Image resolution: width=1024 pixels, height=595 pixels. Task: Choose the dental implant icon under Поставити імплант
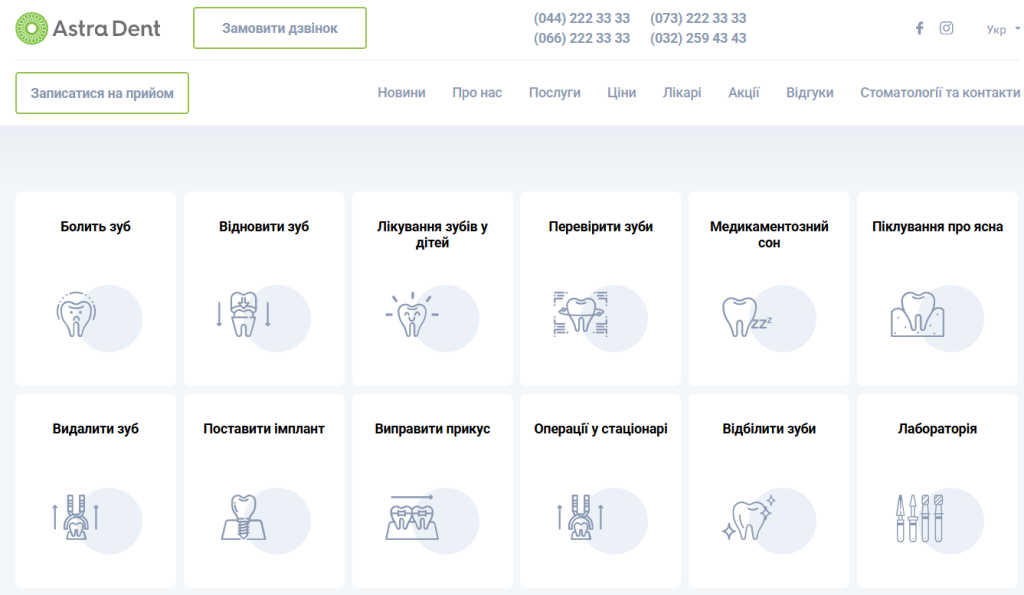tap(244, 517)
